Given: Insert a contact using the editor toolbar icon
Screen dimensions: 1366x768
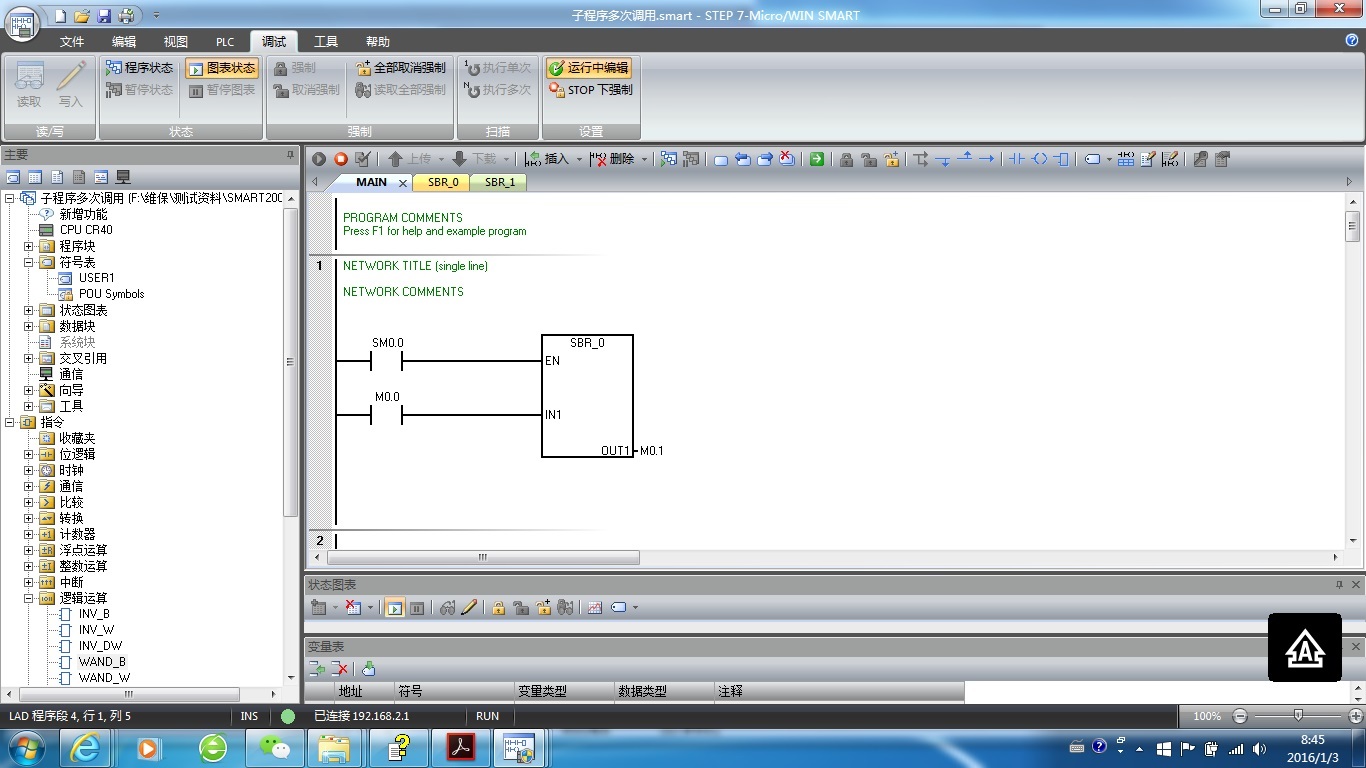Looking at the screenshot, I should pyautogui.click(x=1017, y=159).
